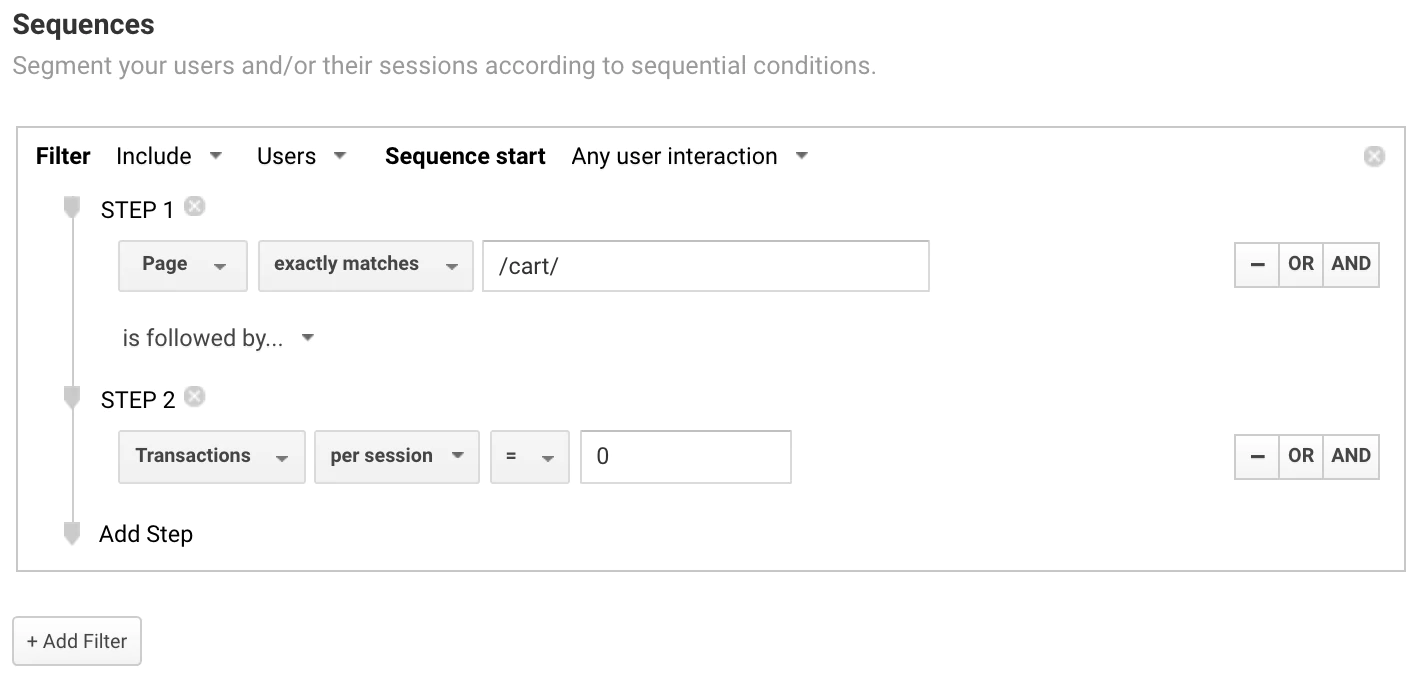Click 'Add Step' in the sequence

pyautogui.click(x=146, y=534)
